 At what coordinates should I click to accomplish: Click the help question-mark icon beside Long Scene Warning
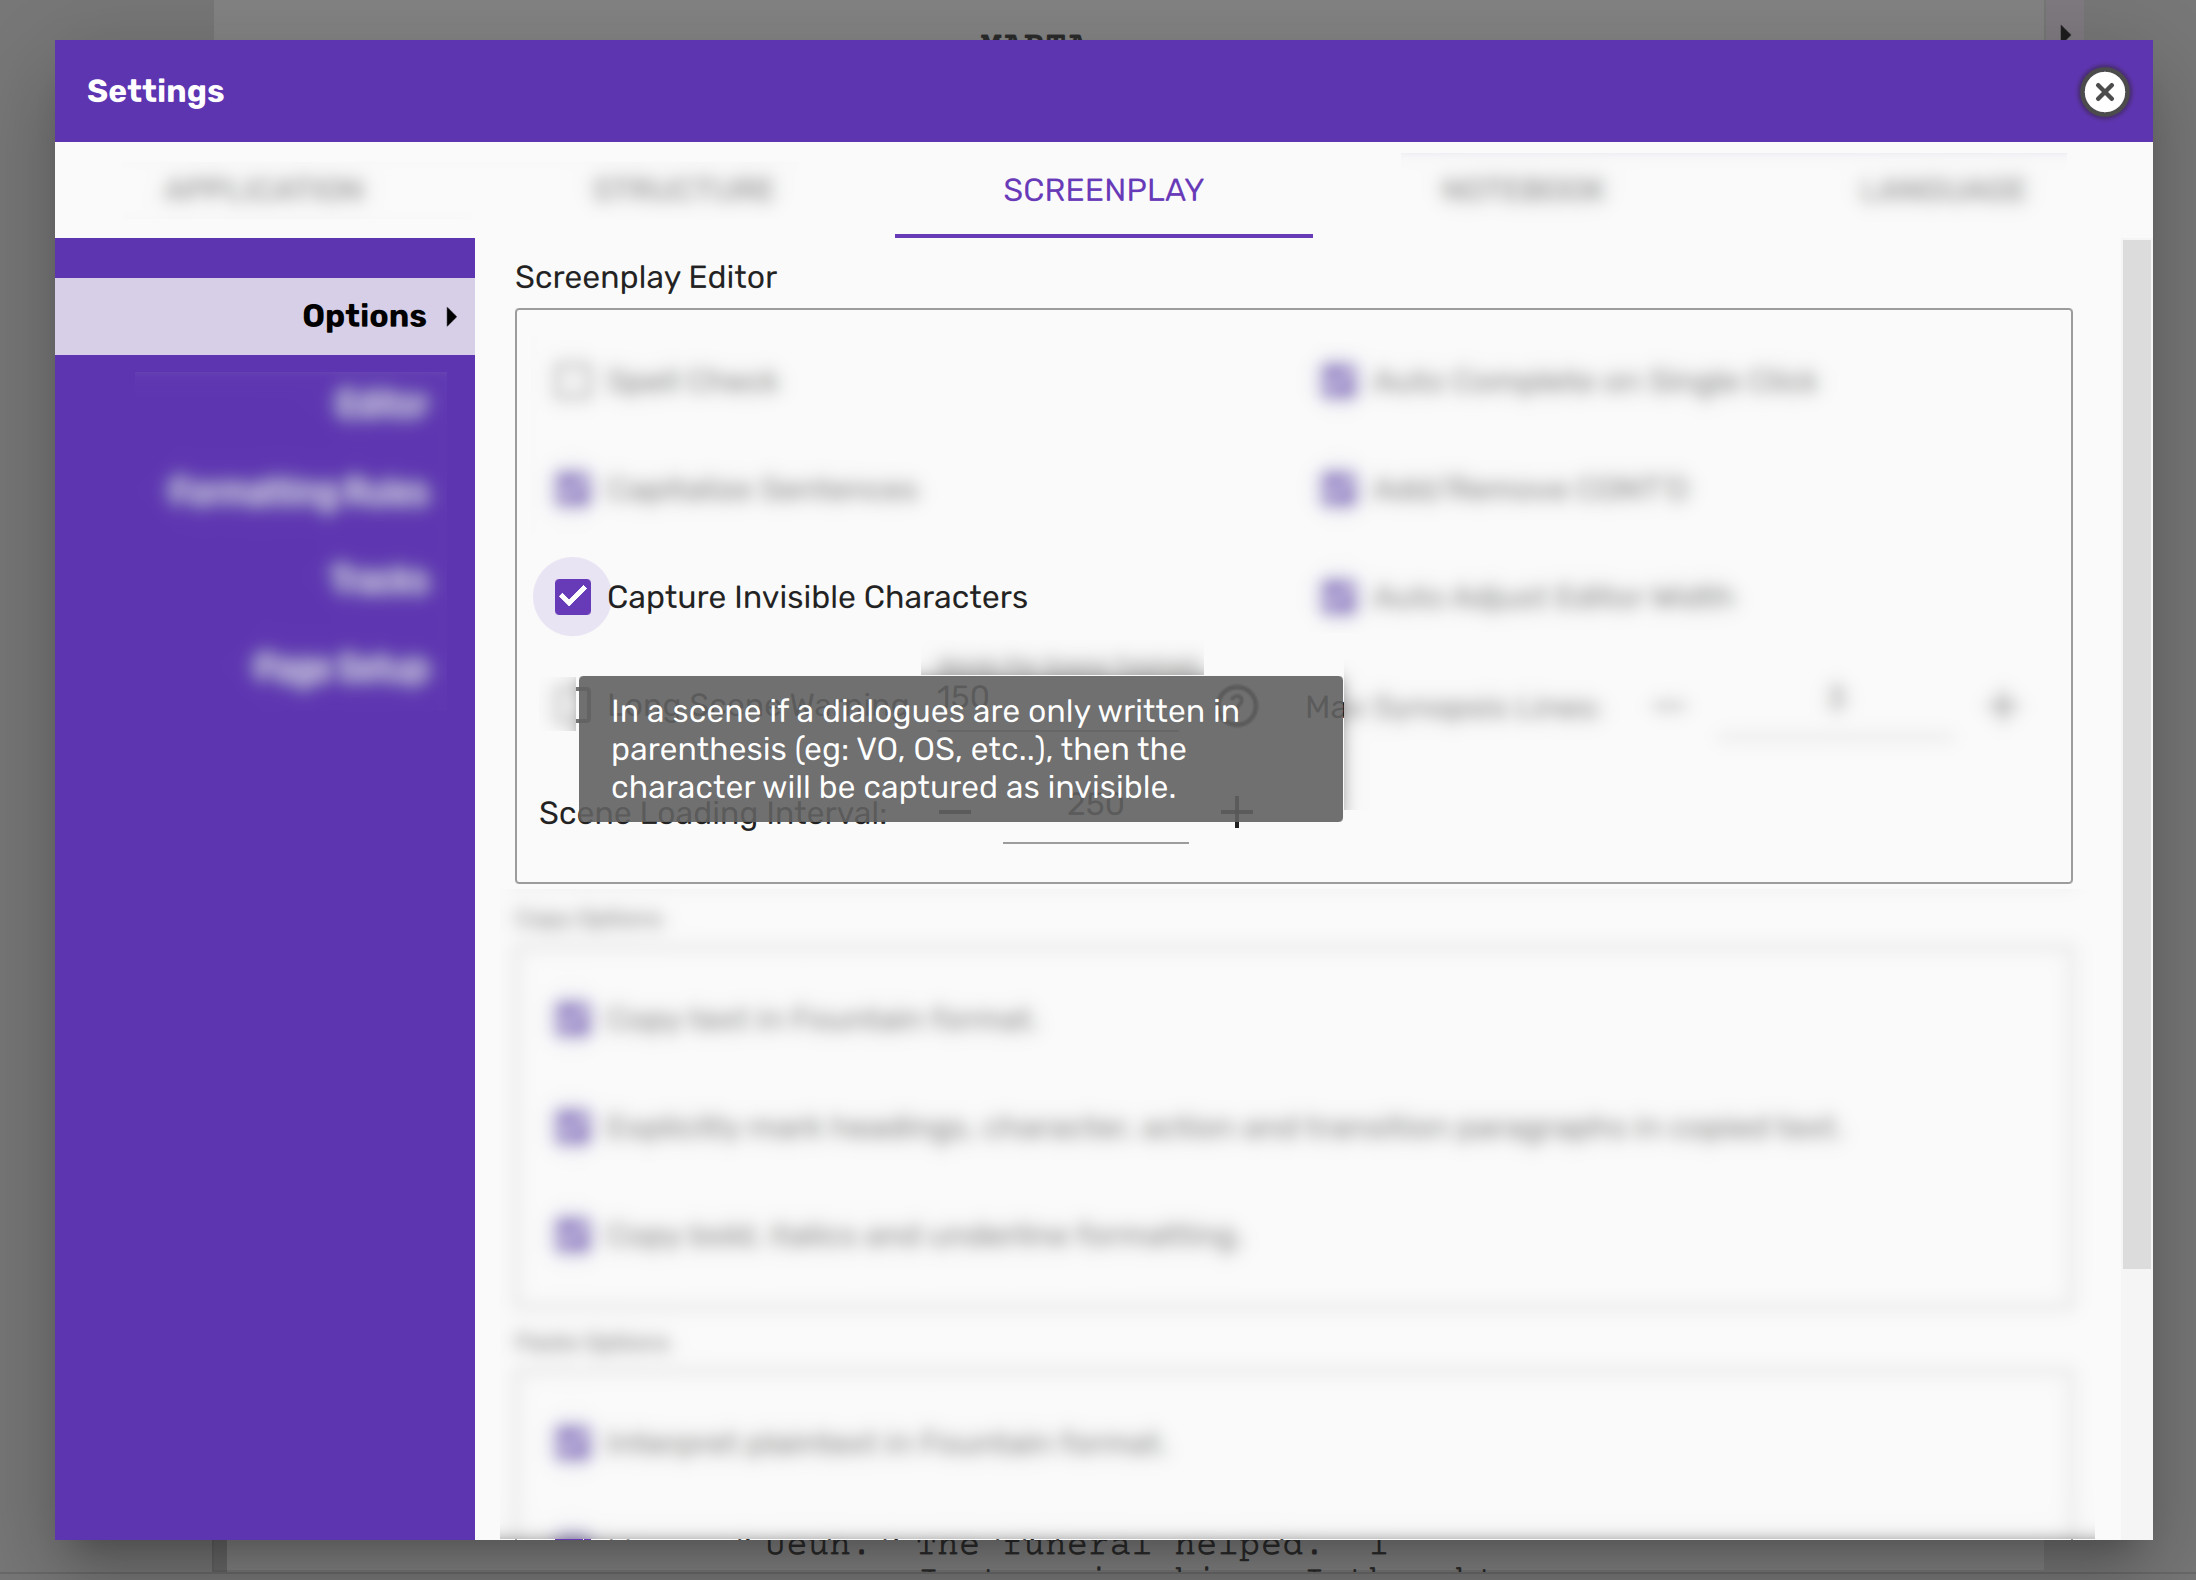pyautogui.click(x=1236, y=706)
